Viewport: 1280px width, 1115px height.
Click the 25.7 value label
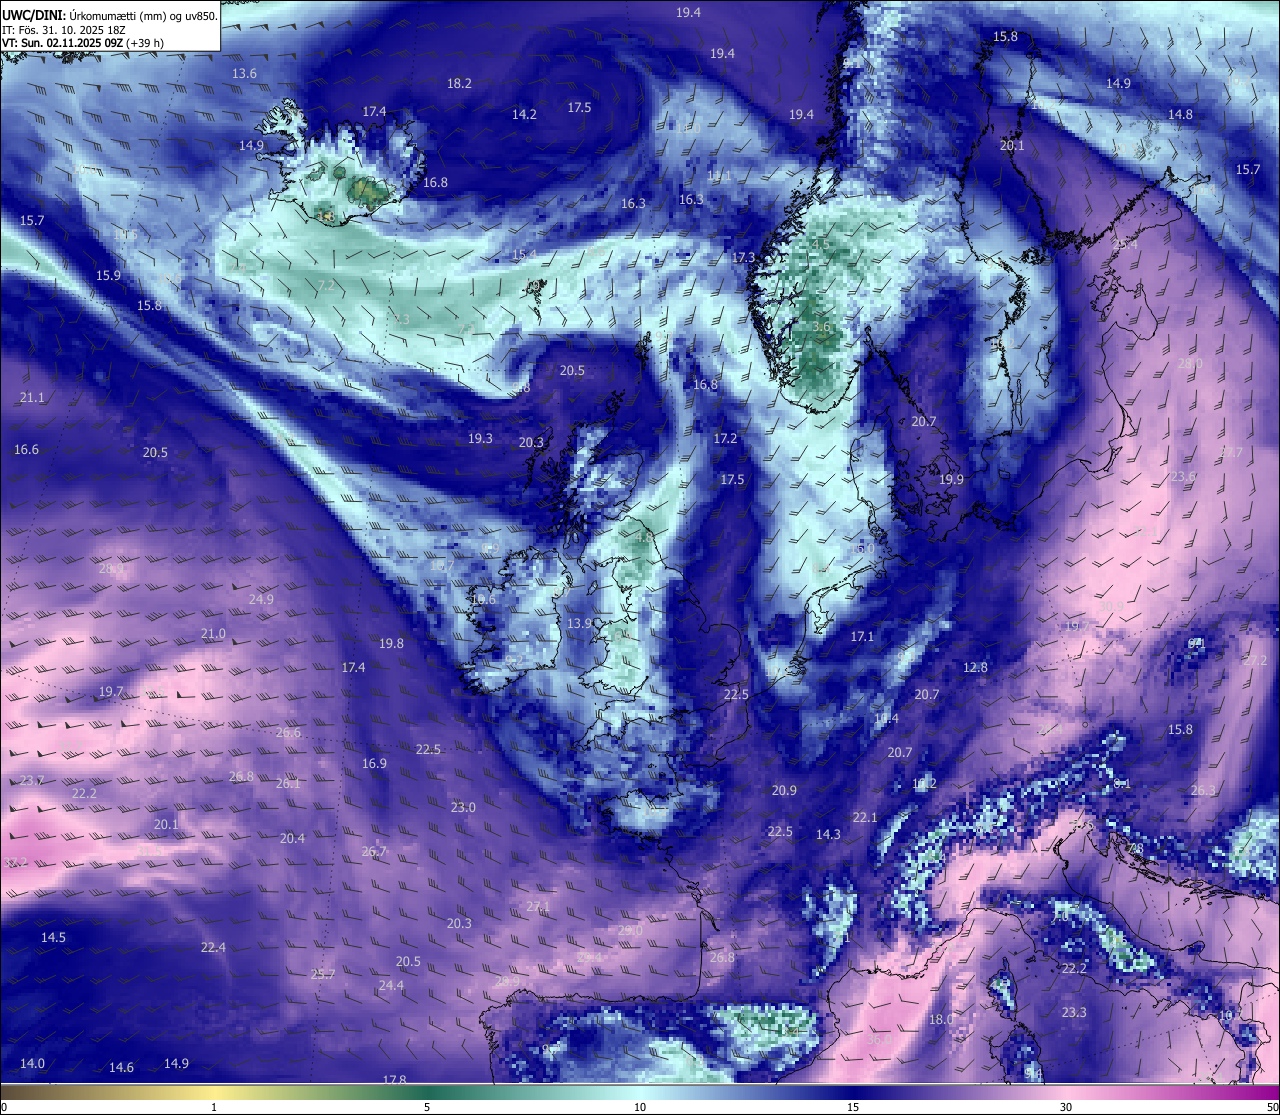[x=323, y=975]
